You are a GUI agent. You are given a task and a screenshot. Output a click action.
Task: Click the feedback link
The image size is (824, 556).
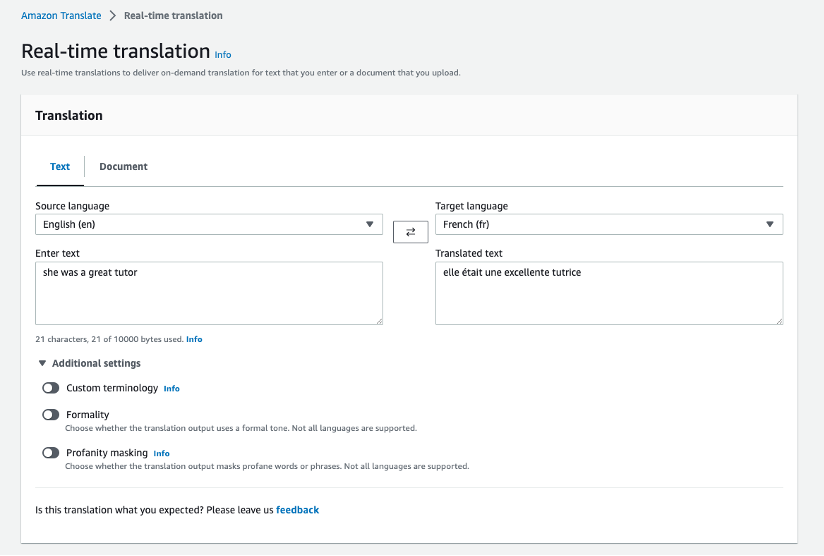pos(297,510)
